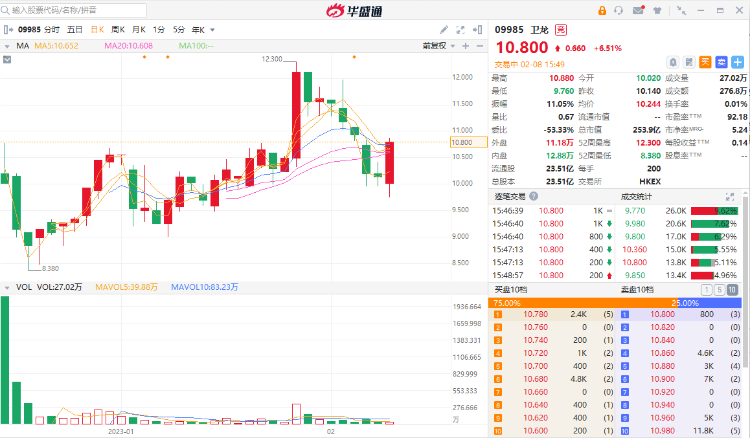Click the MA20:10.608 indicator label
Screen dimensions: 750x438
[x=129, y=46]
